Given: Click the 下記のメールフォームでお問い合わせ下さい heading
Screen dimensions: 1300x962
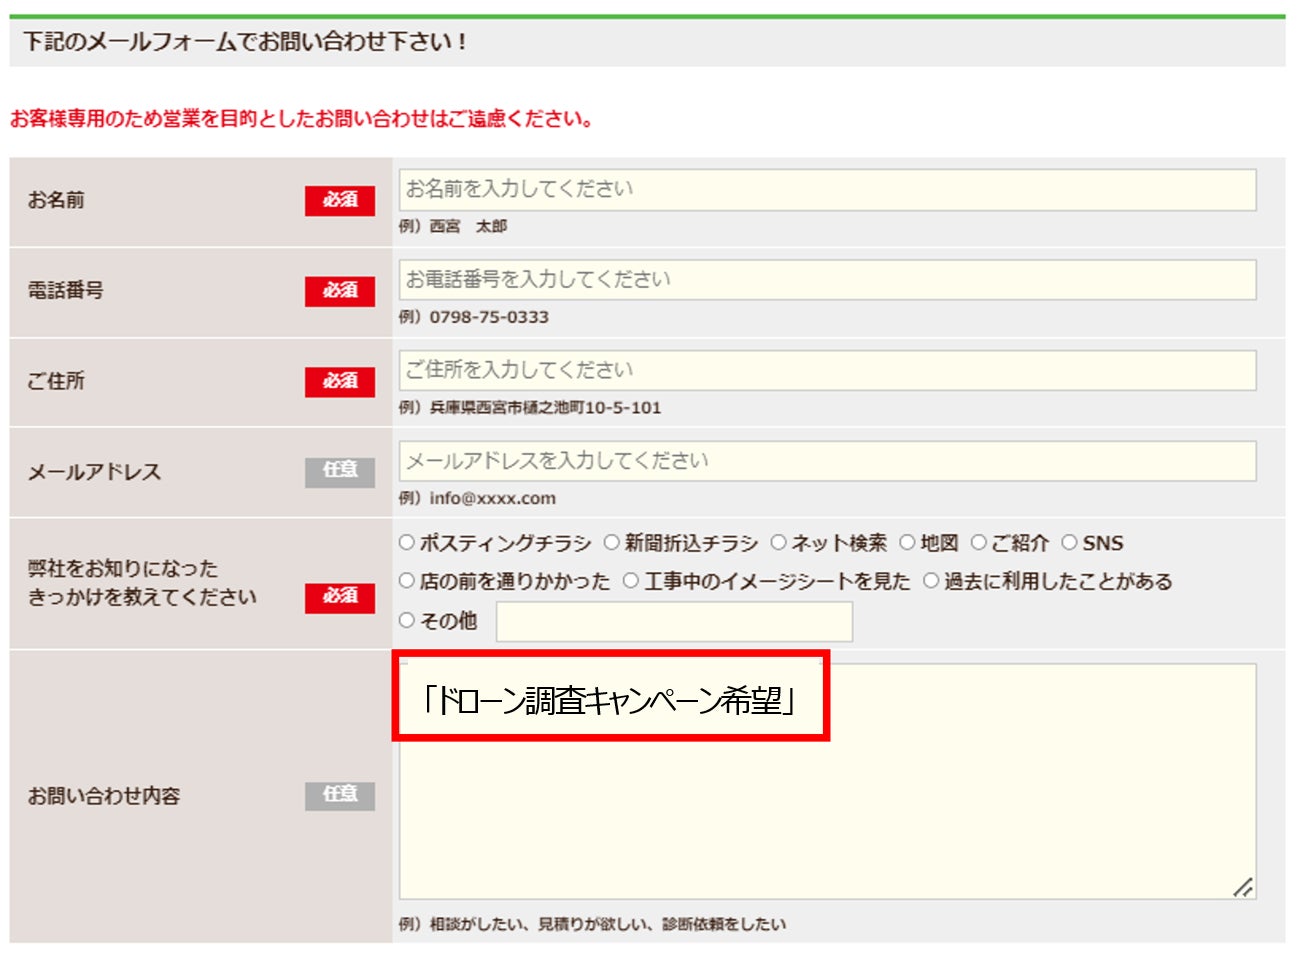Looking at the screenshot, I should pyautogui.click(x=245, y=42).
